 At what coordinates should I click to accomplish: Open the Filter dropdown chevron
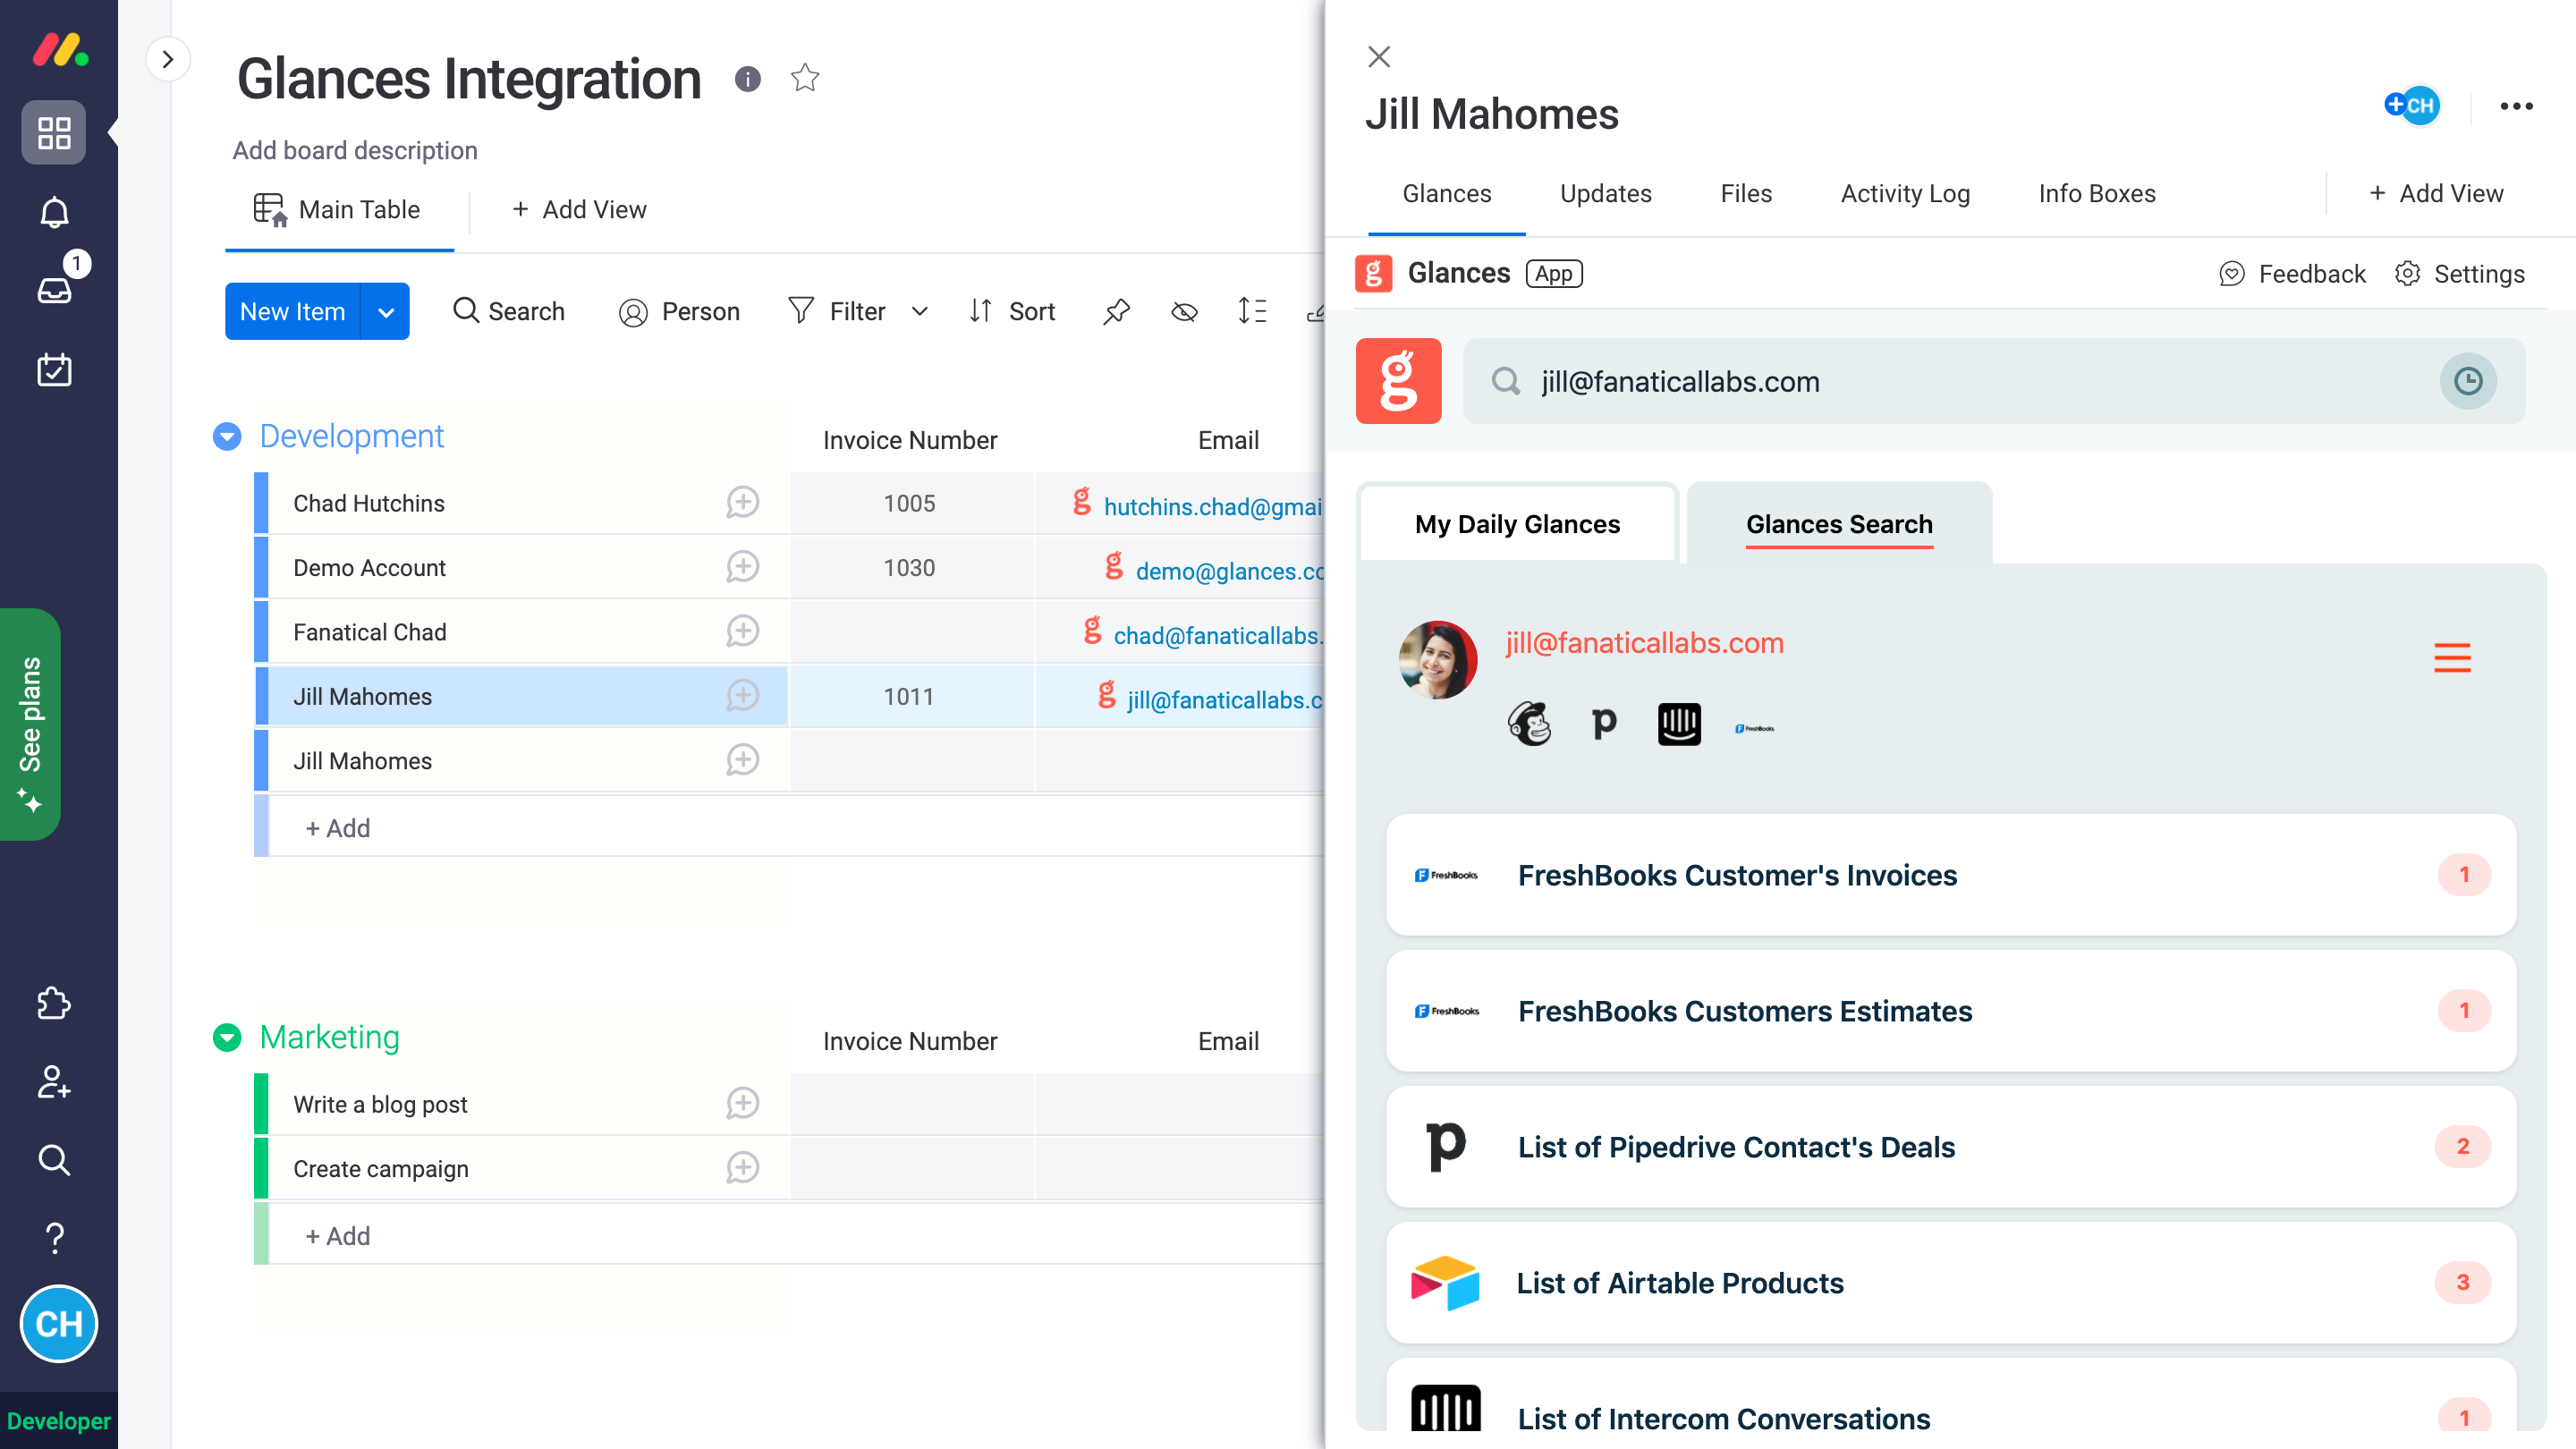tap(919, 312)
